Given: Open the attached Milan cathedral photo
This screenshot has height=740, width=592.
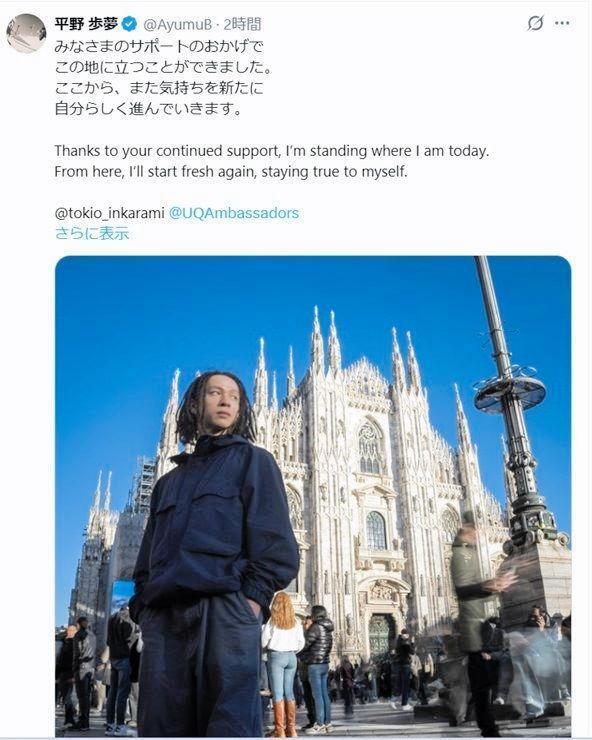Looking at the screenshot, I should click(x=313, y=496).
